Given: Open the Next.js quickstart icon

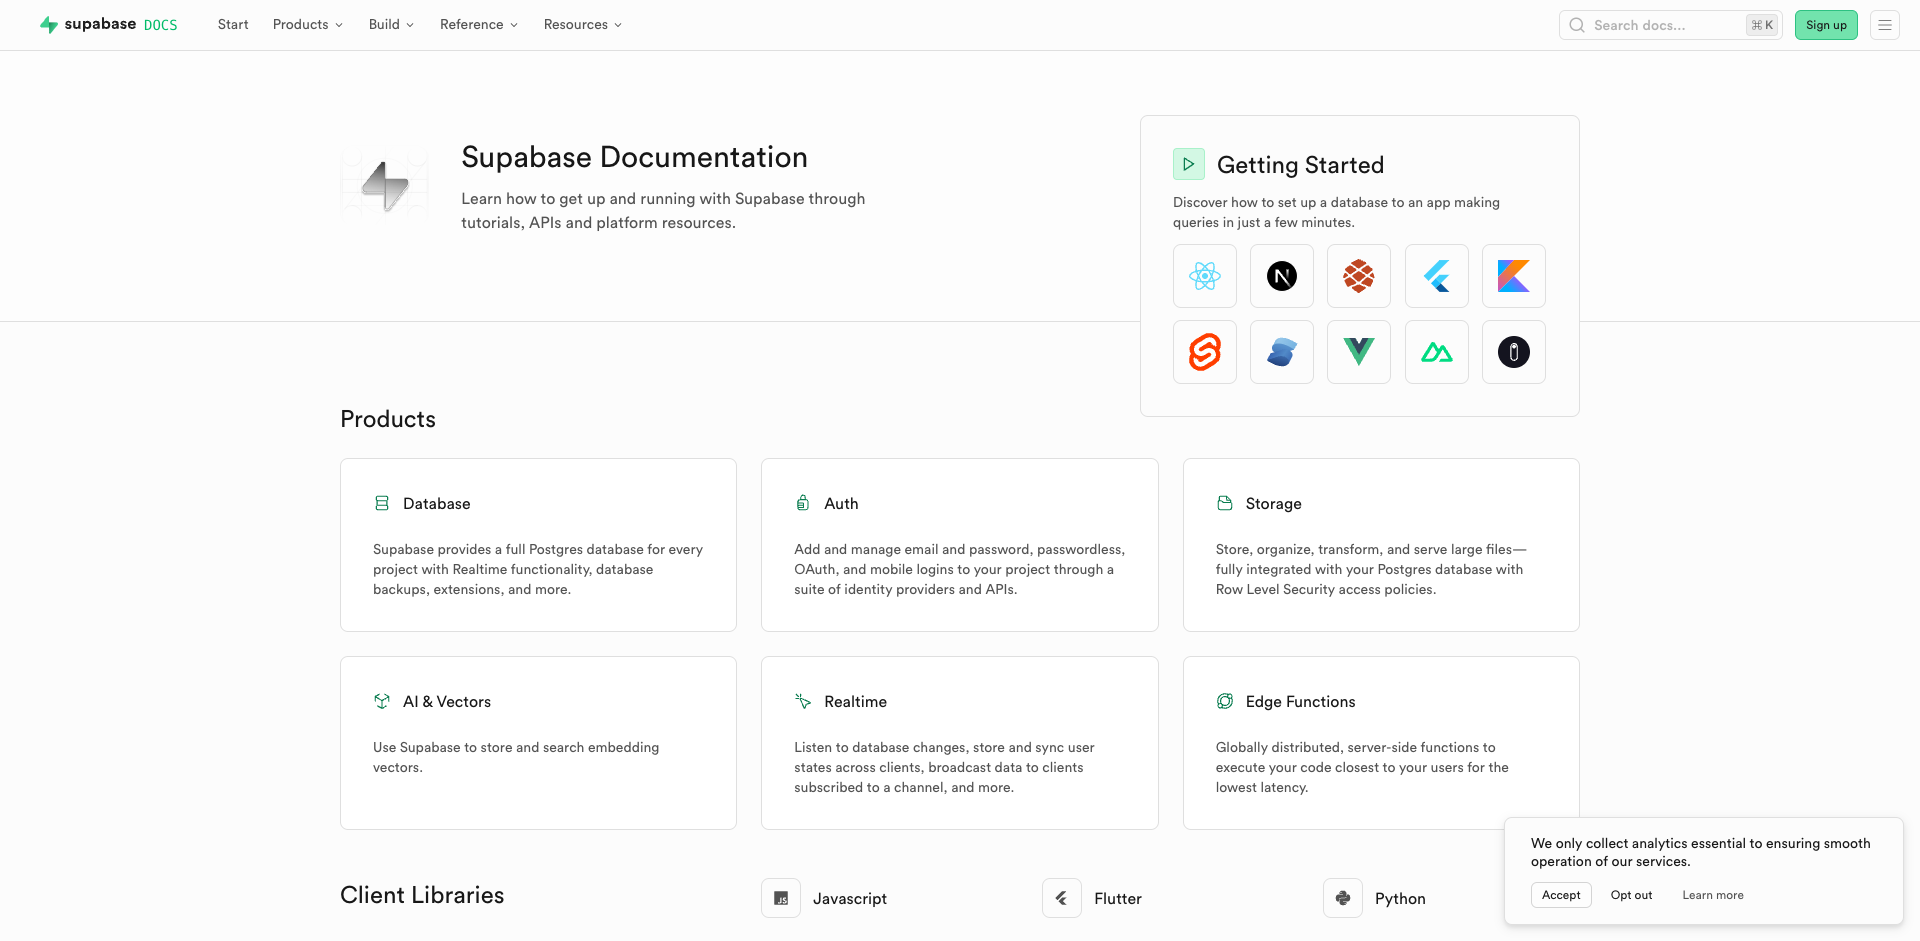Looking at the screenshot, I should pyautogui.click(x=1281, y=276).
